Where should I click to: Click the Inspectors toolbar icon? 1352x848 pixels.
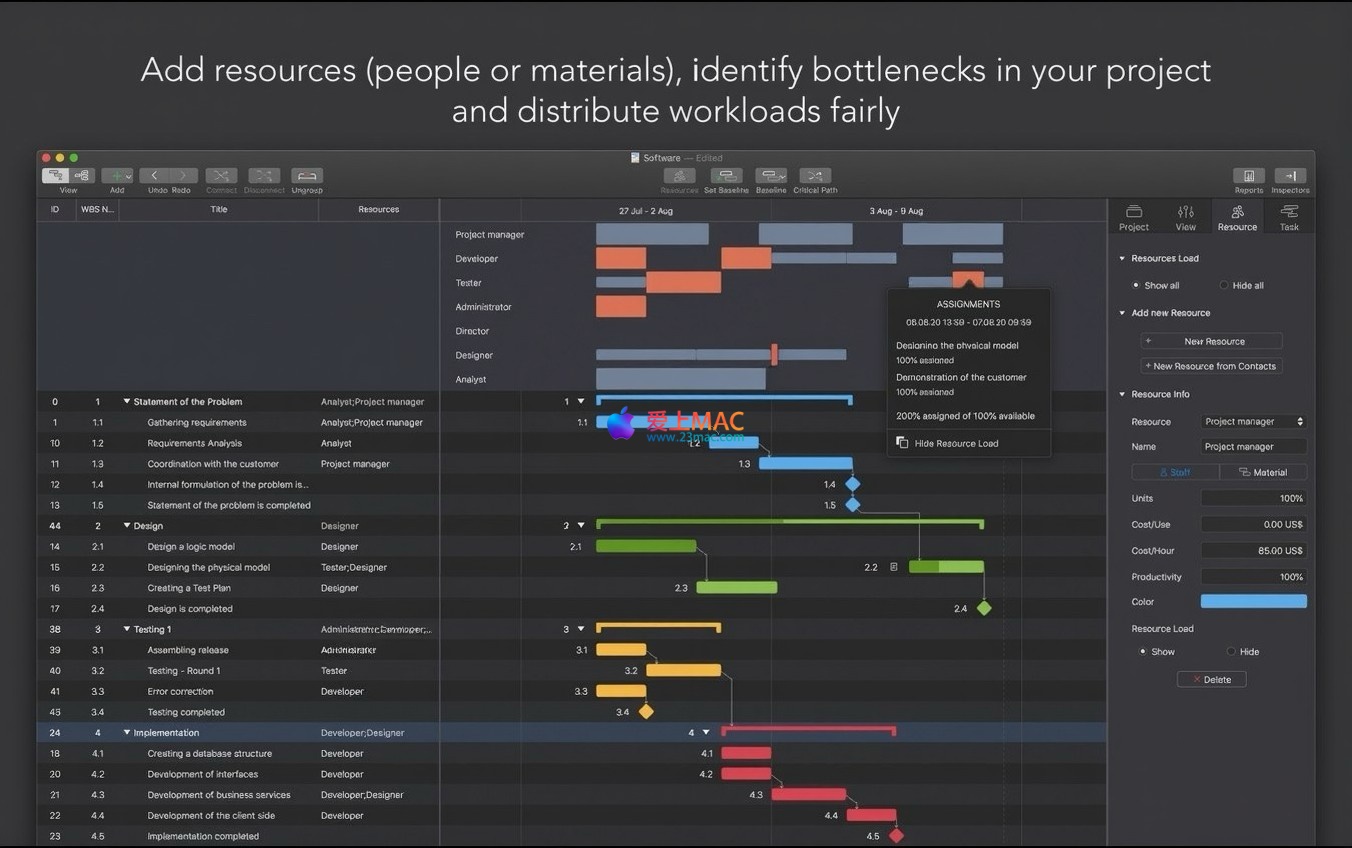[x=1290, y=176]
